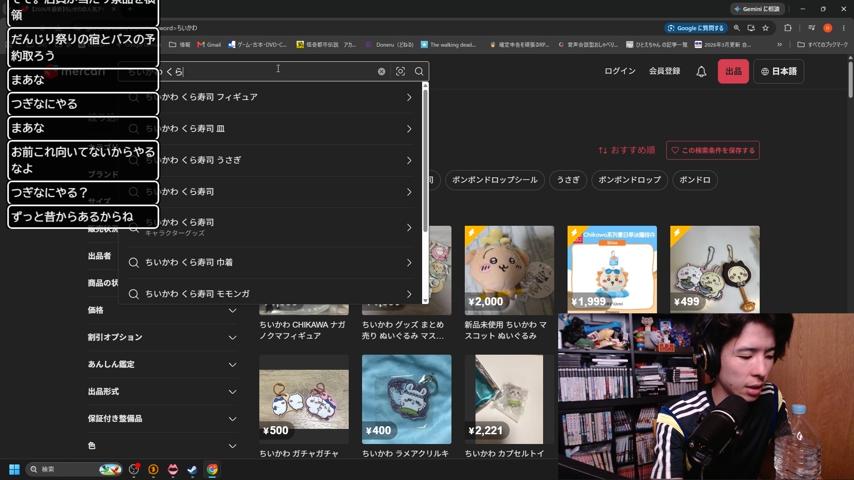Select suggestion ちいかわ くら寿司 皿
The height and width of the screenshot is (480, 854).
click(x=271, y=129)
